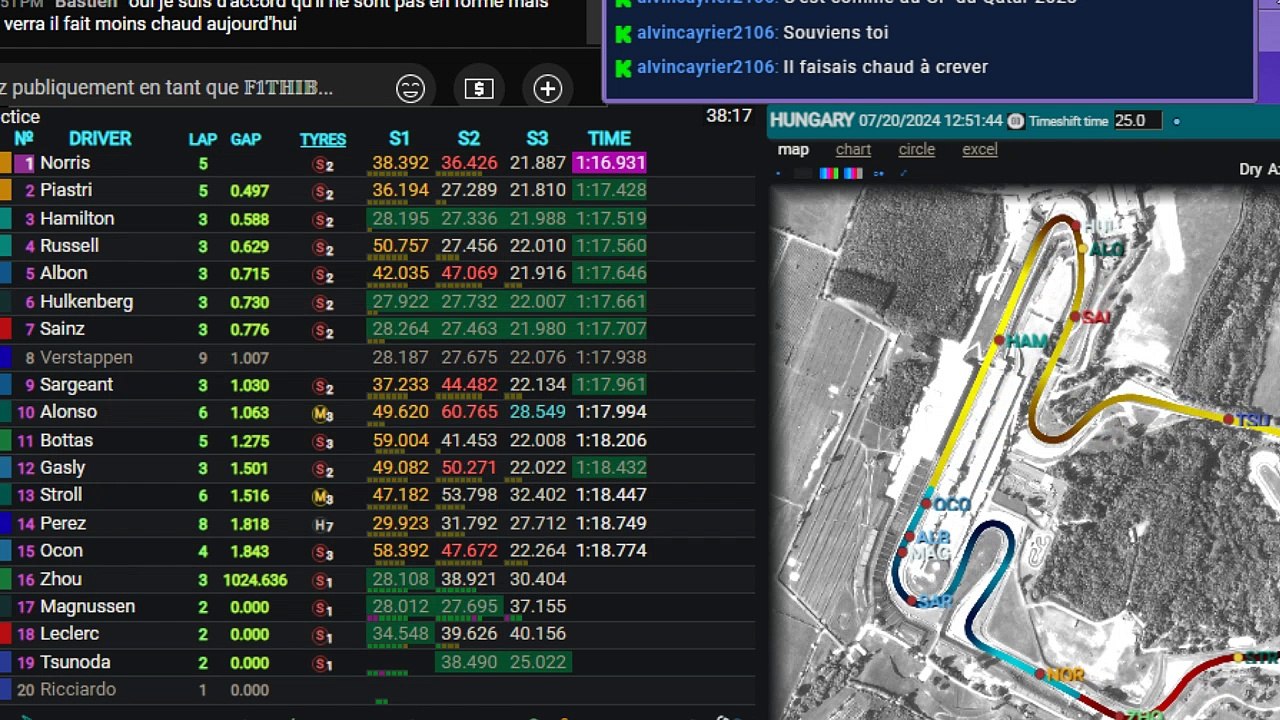This screenshot has width=1280, height=720.
Task: Click the GAP column header
Action: 246,139
